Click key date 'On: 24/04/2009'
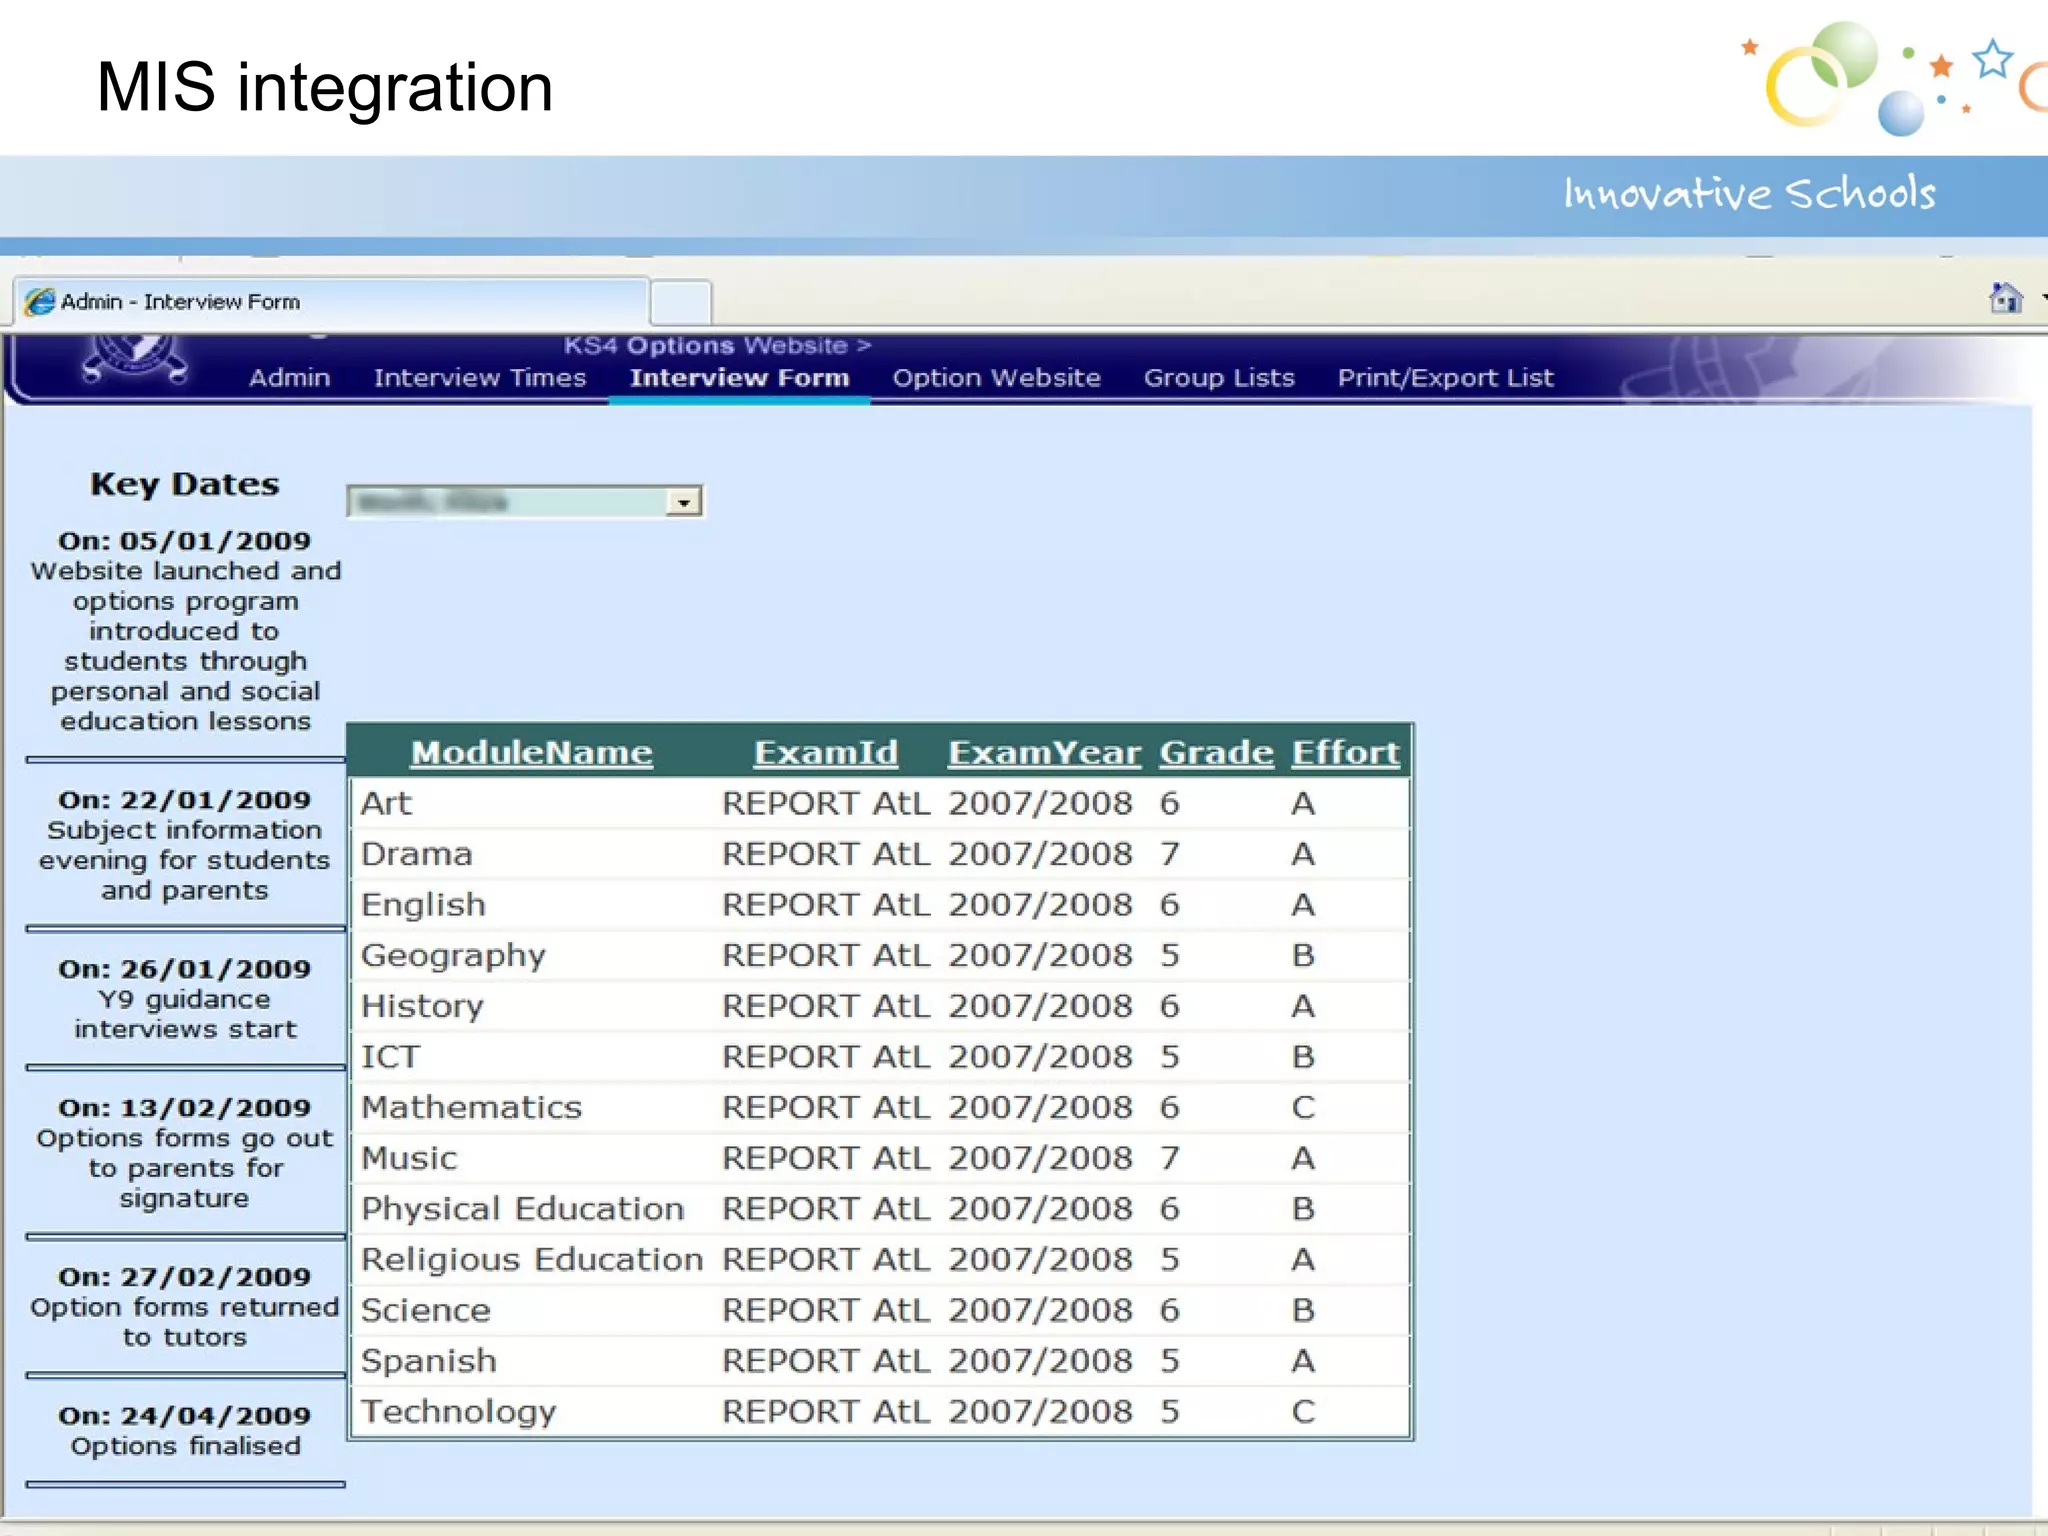Viewport: 2048px width, 1536px height. pyautogui.click(x=185, y=1416)
